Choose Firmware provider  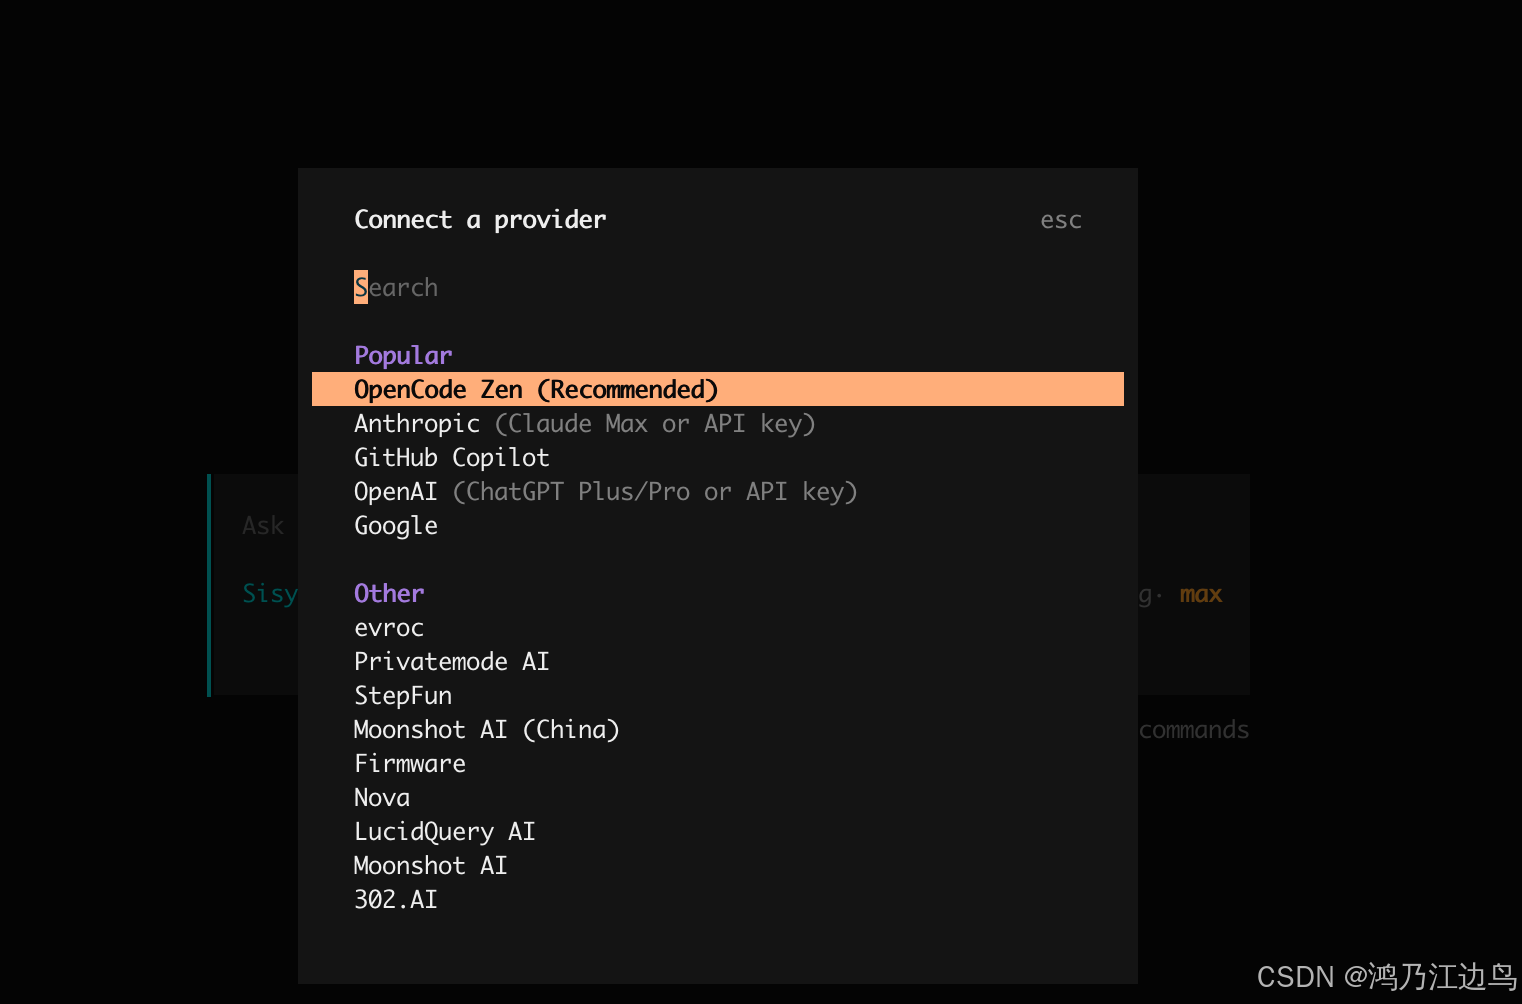717,763
